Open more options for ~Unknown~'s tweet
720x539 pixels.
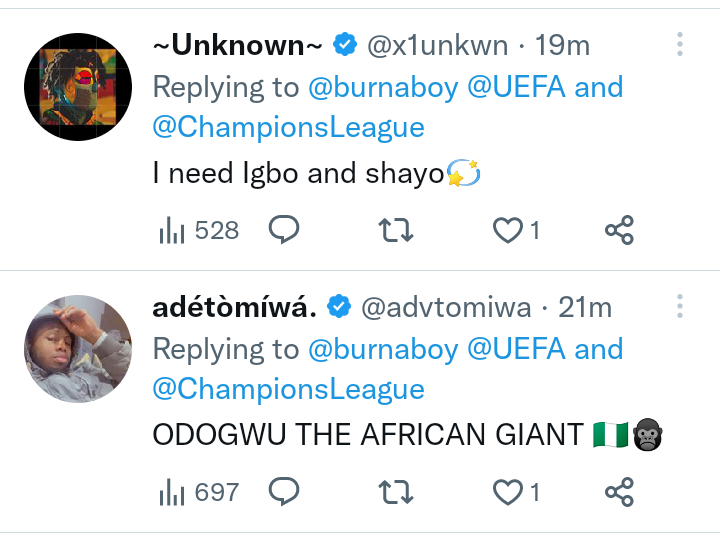coord(679,44)
